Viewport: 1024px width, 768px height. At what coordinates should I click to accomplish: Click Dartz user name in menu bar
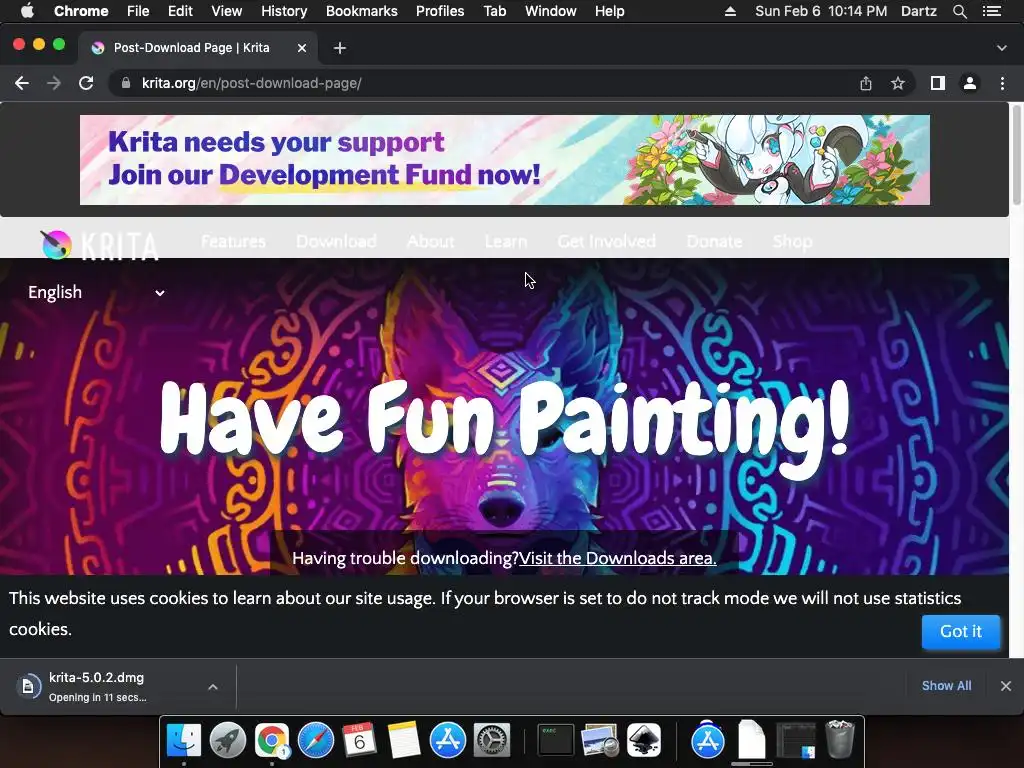(x=918, y=11)
